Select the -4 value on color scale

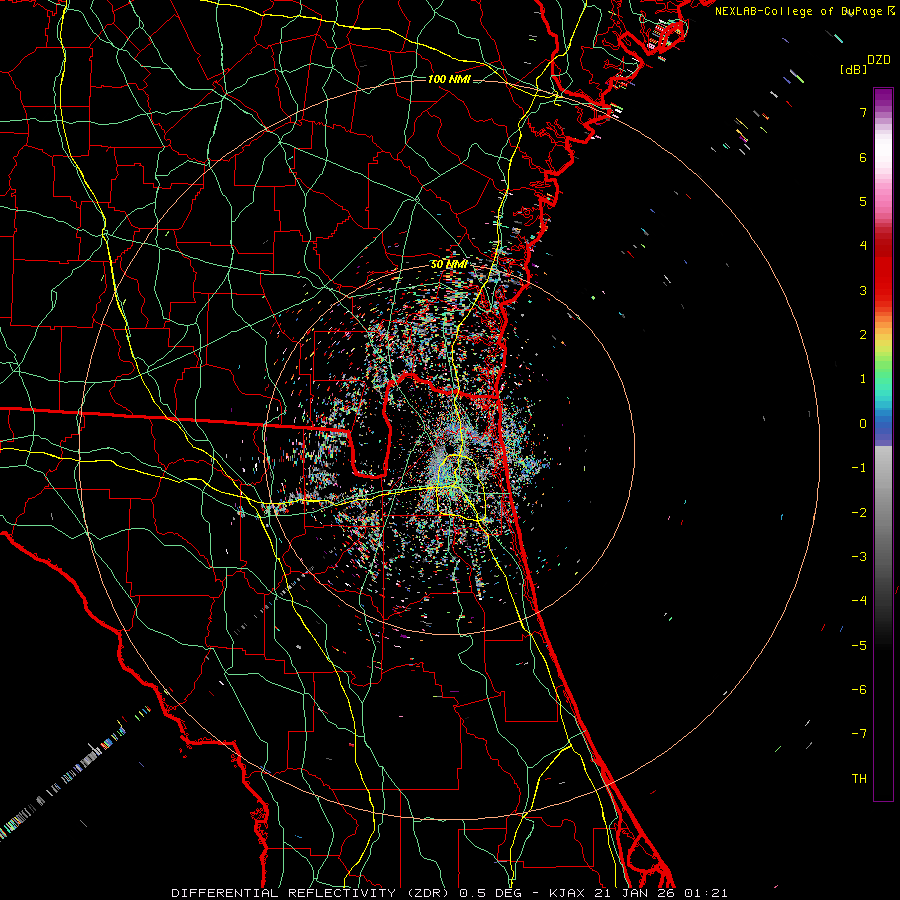click(859, 600)
